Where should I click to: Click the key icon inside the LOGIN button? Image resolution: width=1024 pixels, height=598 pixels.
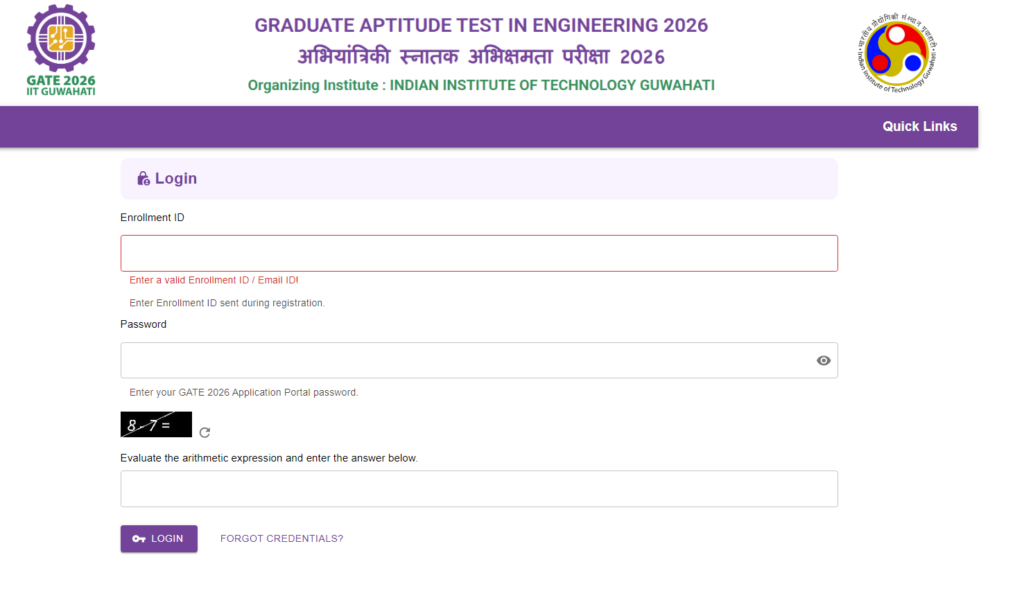138,538
